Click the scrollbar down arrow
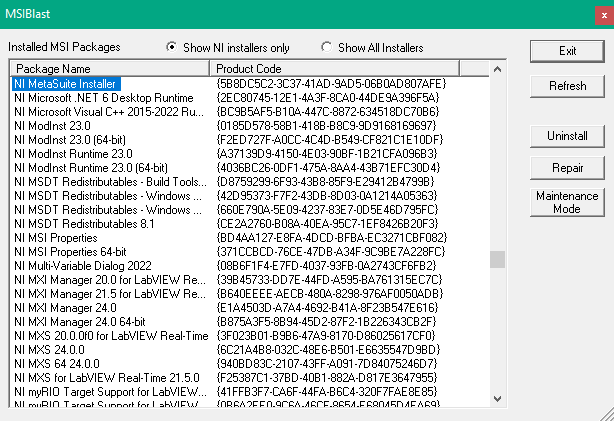Screen dimensions: 614x421 coord(497,399)
